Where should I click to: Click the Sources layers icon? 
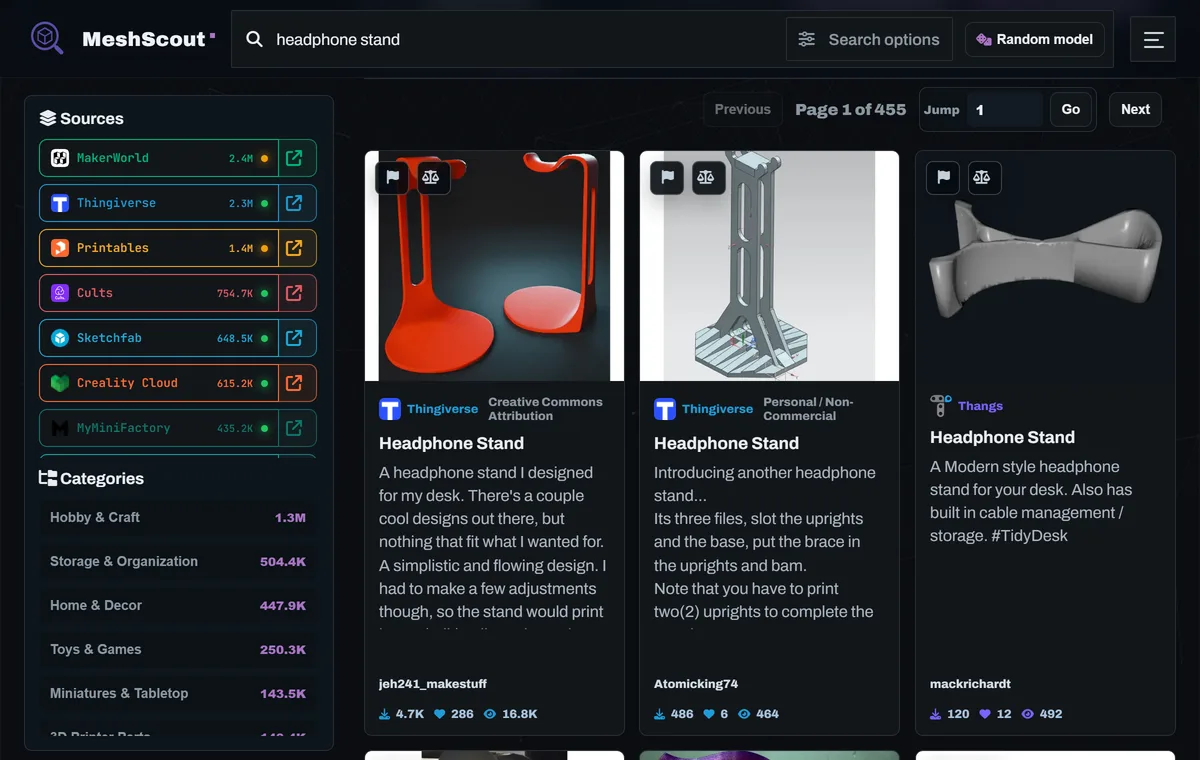point(48,118)
